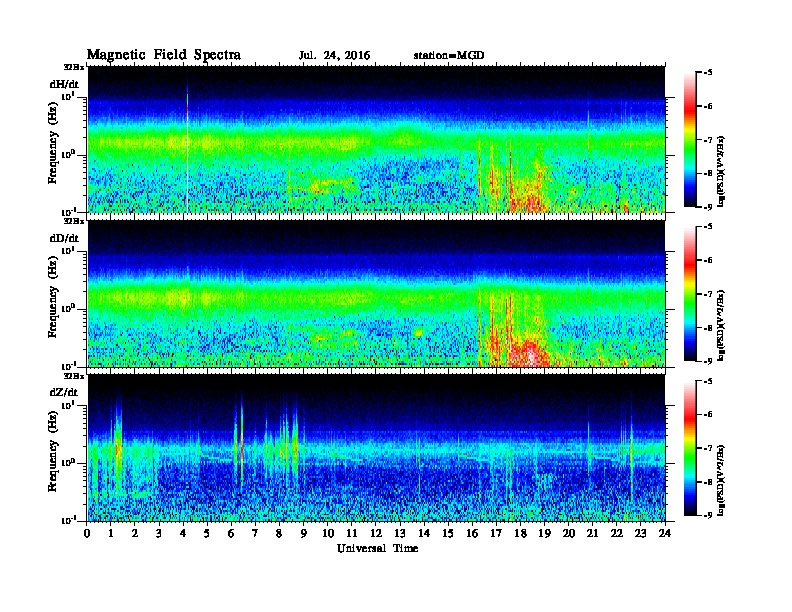Click hour tick label 1 on the time axis
Screen dimensions: 792x612
111,533
